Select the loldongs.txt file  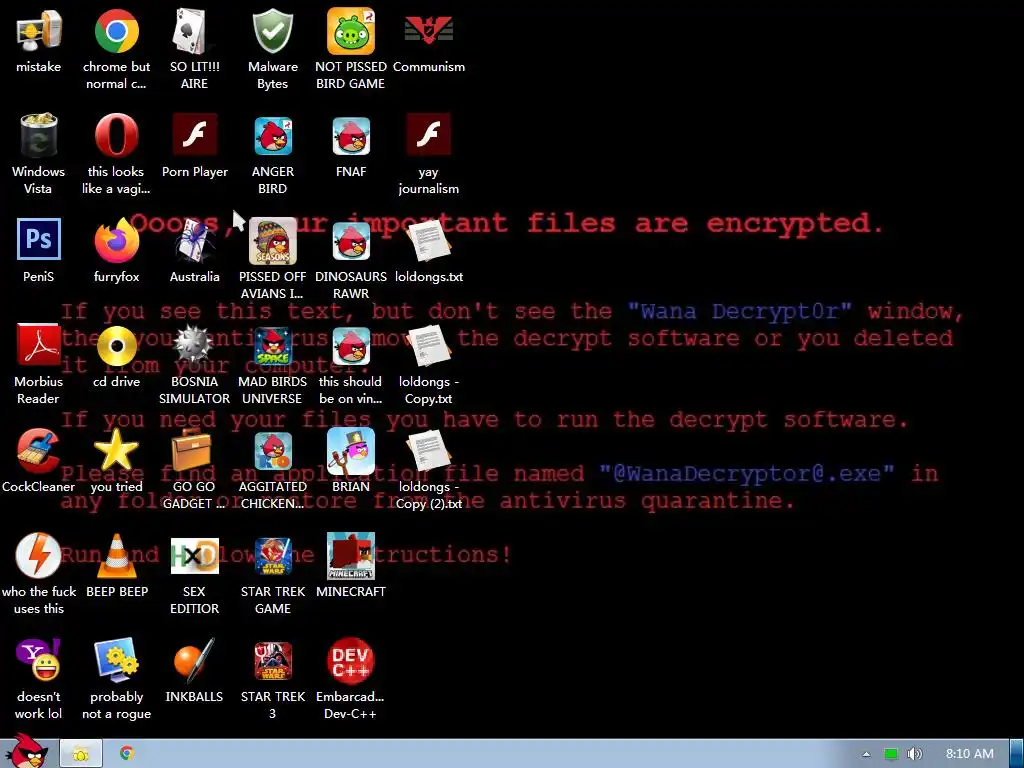[428, 241]
